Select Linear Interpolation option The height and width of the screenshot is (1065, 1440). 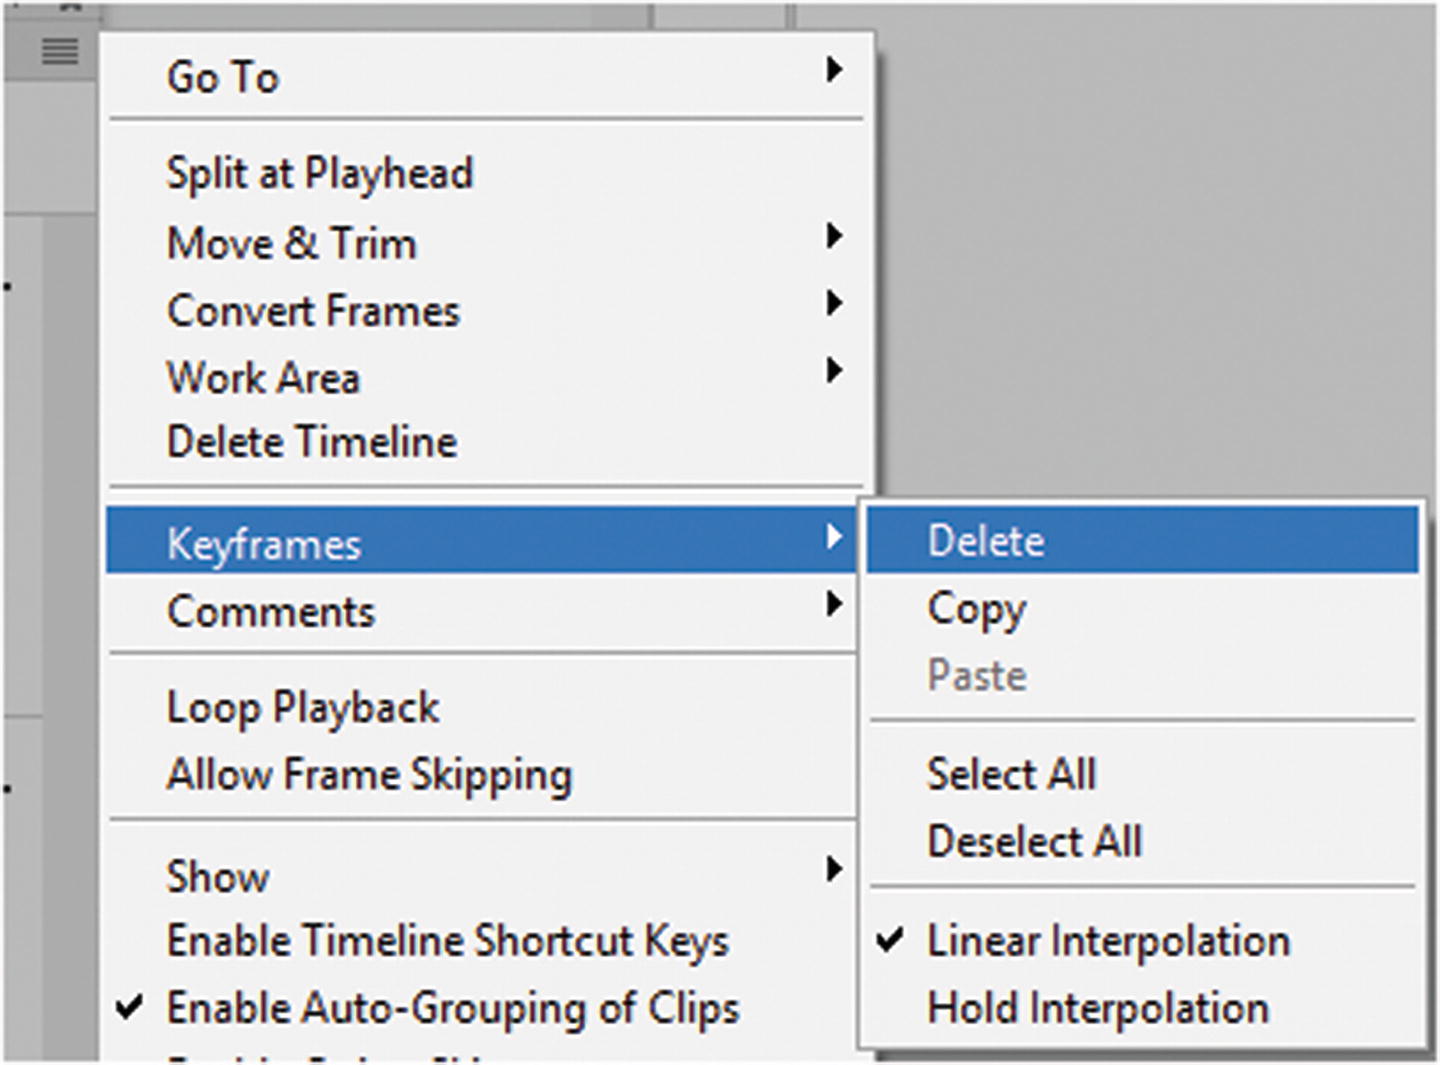tap(1108, 941)
